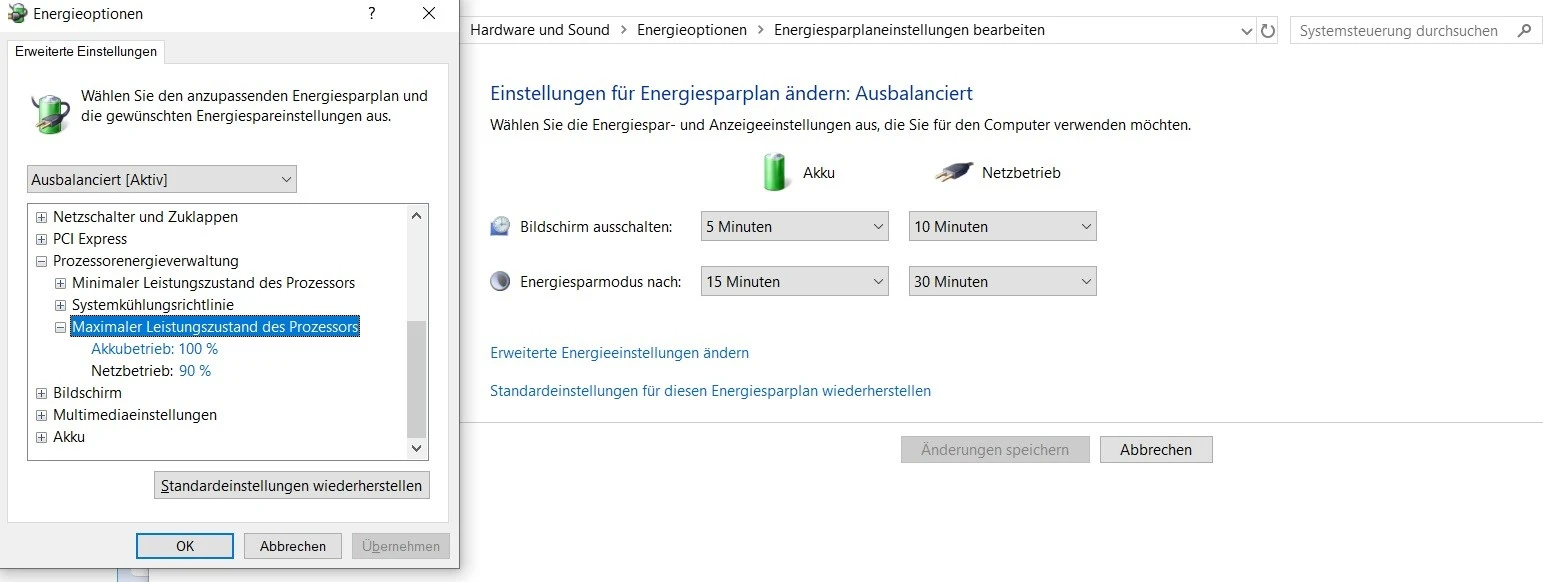Click the help question mark icon
This screenshot has height=582, width=1543.
click(372, 14)
